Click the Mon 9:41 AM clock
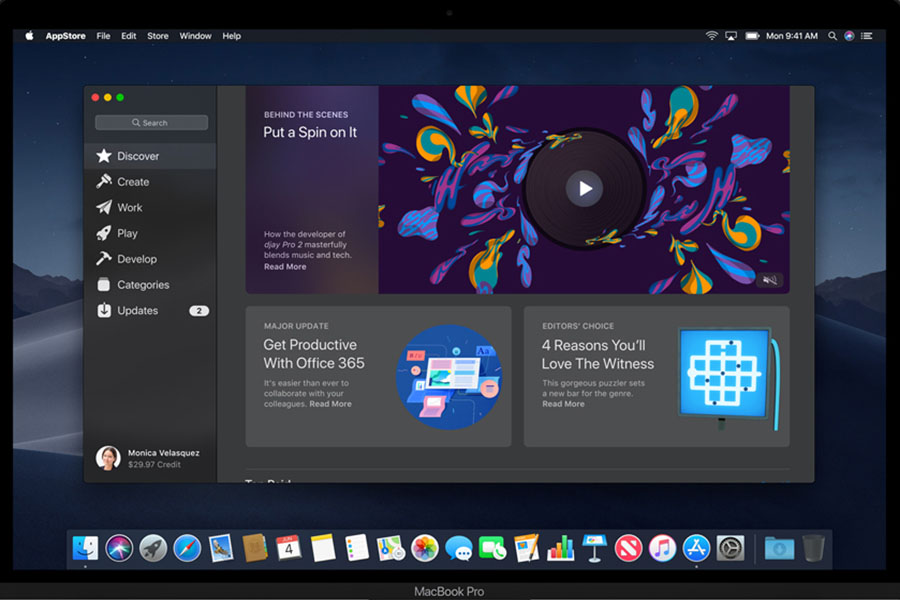The image size is (900, 600). pyautogui.click(x=792, y=36)
